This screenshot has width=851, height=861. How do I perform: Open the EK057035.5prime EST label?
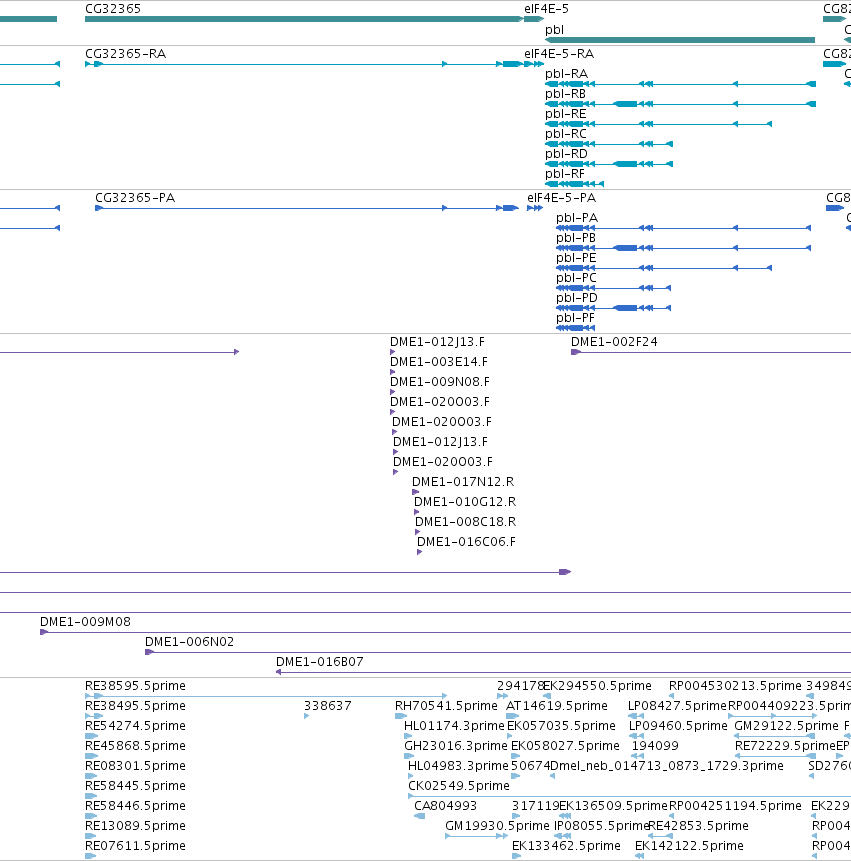561,726
